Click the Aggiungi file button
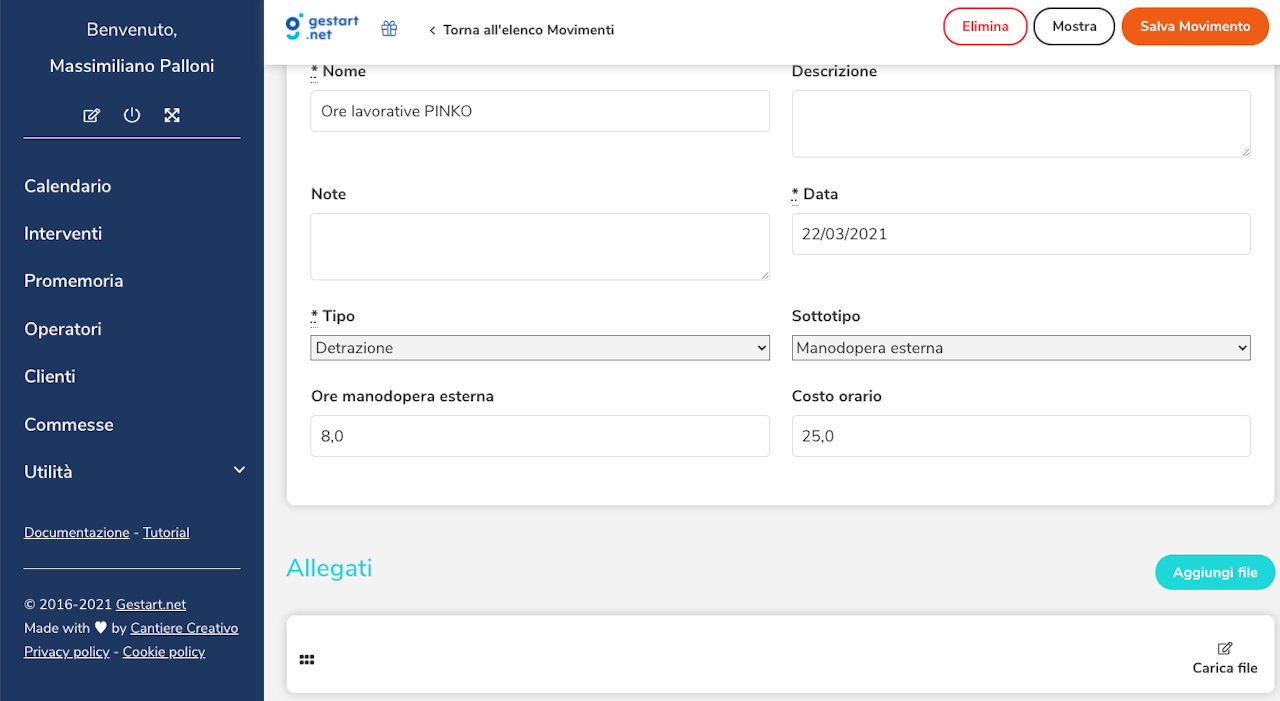The height and width of the screenshot is (701, 1280). tap(1214, 572)
